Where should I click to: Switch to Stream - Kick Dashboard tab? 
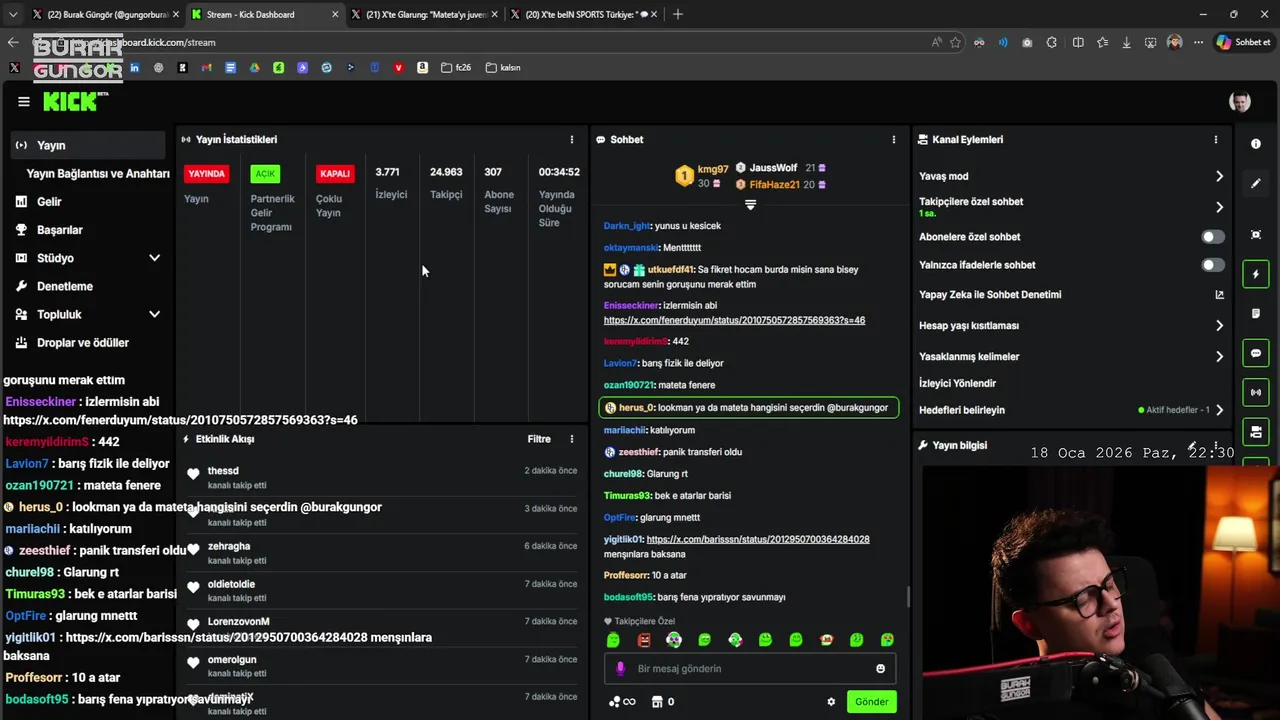pos(264,14)
